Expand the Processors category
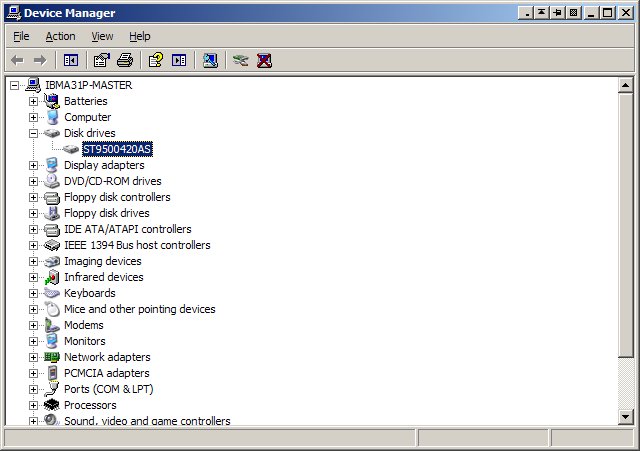 click(33, 405)
